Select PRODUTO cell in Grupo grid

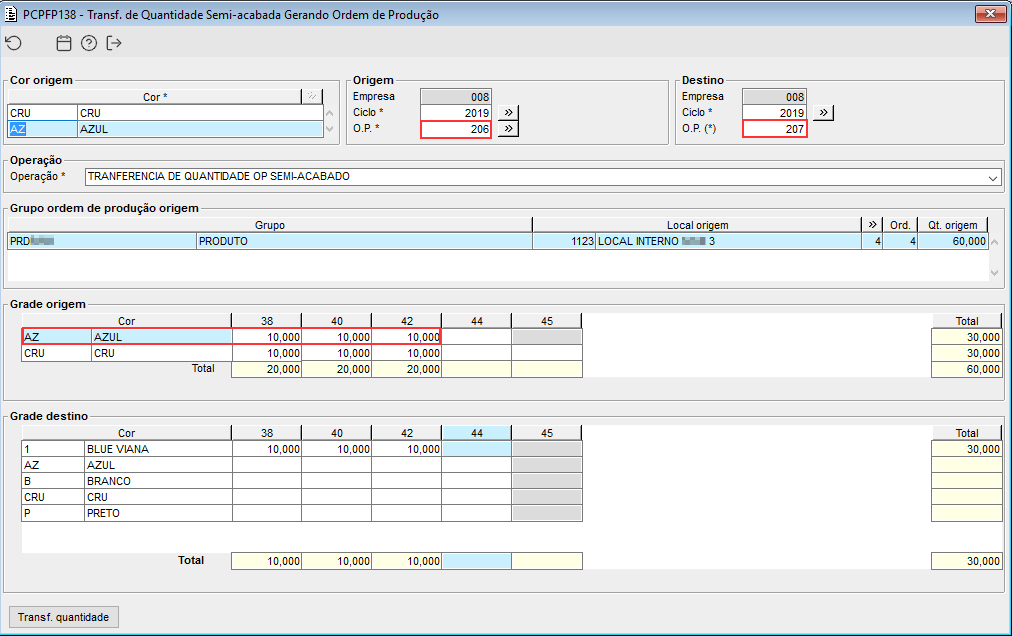[364, 241]
